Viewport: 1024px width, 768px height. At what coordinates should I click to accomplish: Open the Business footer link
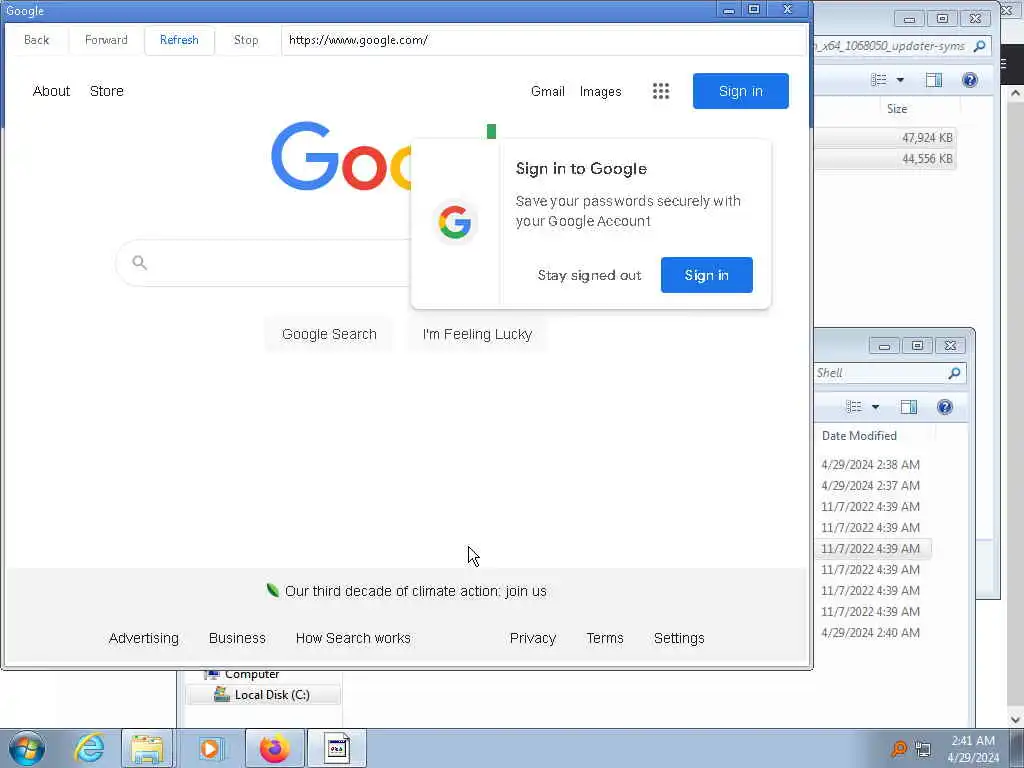point(237,638)
